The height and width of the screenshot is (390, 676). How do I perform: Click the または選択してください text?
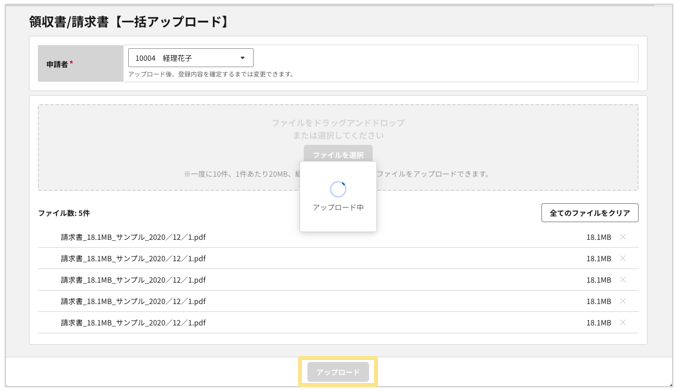pyautogui.click(x=338, y=135)
